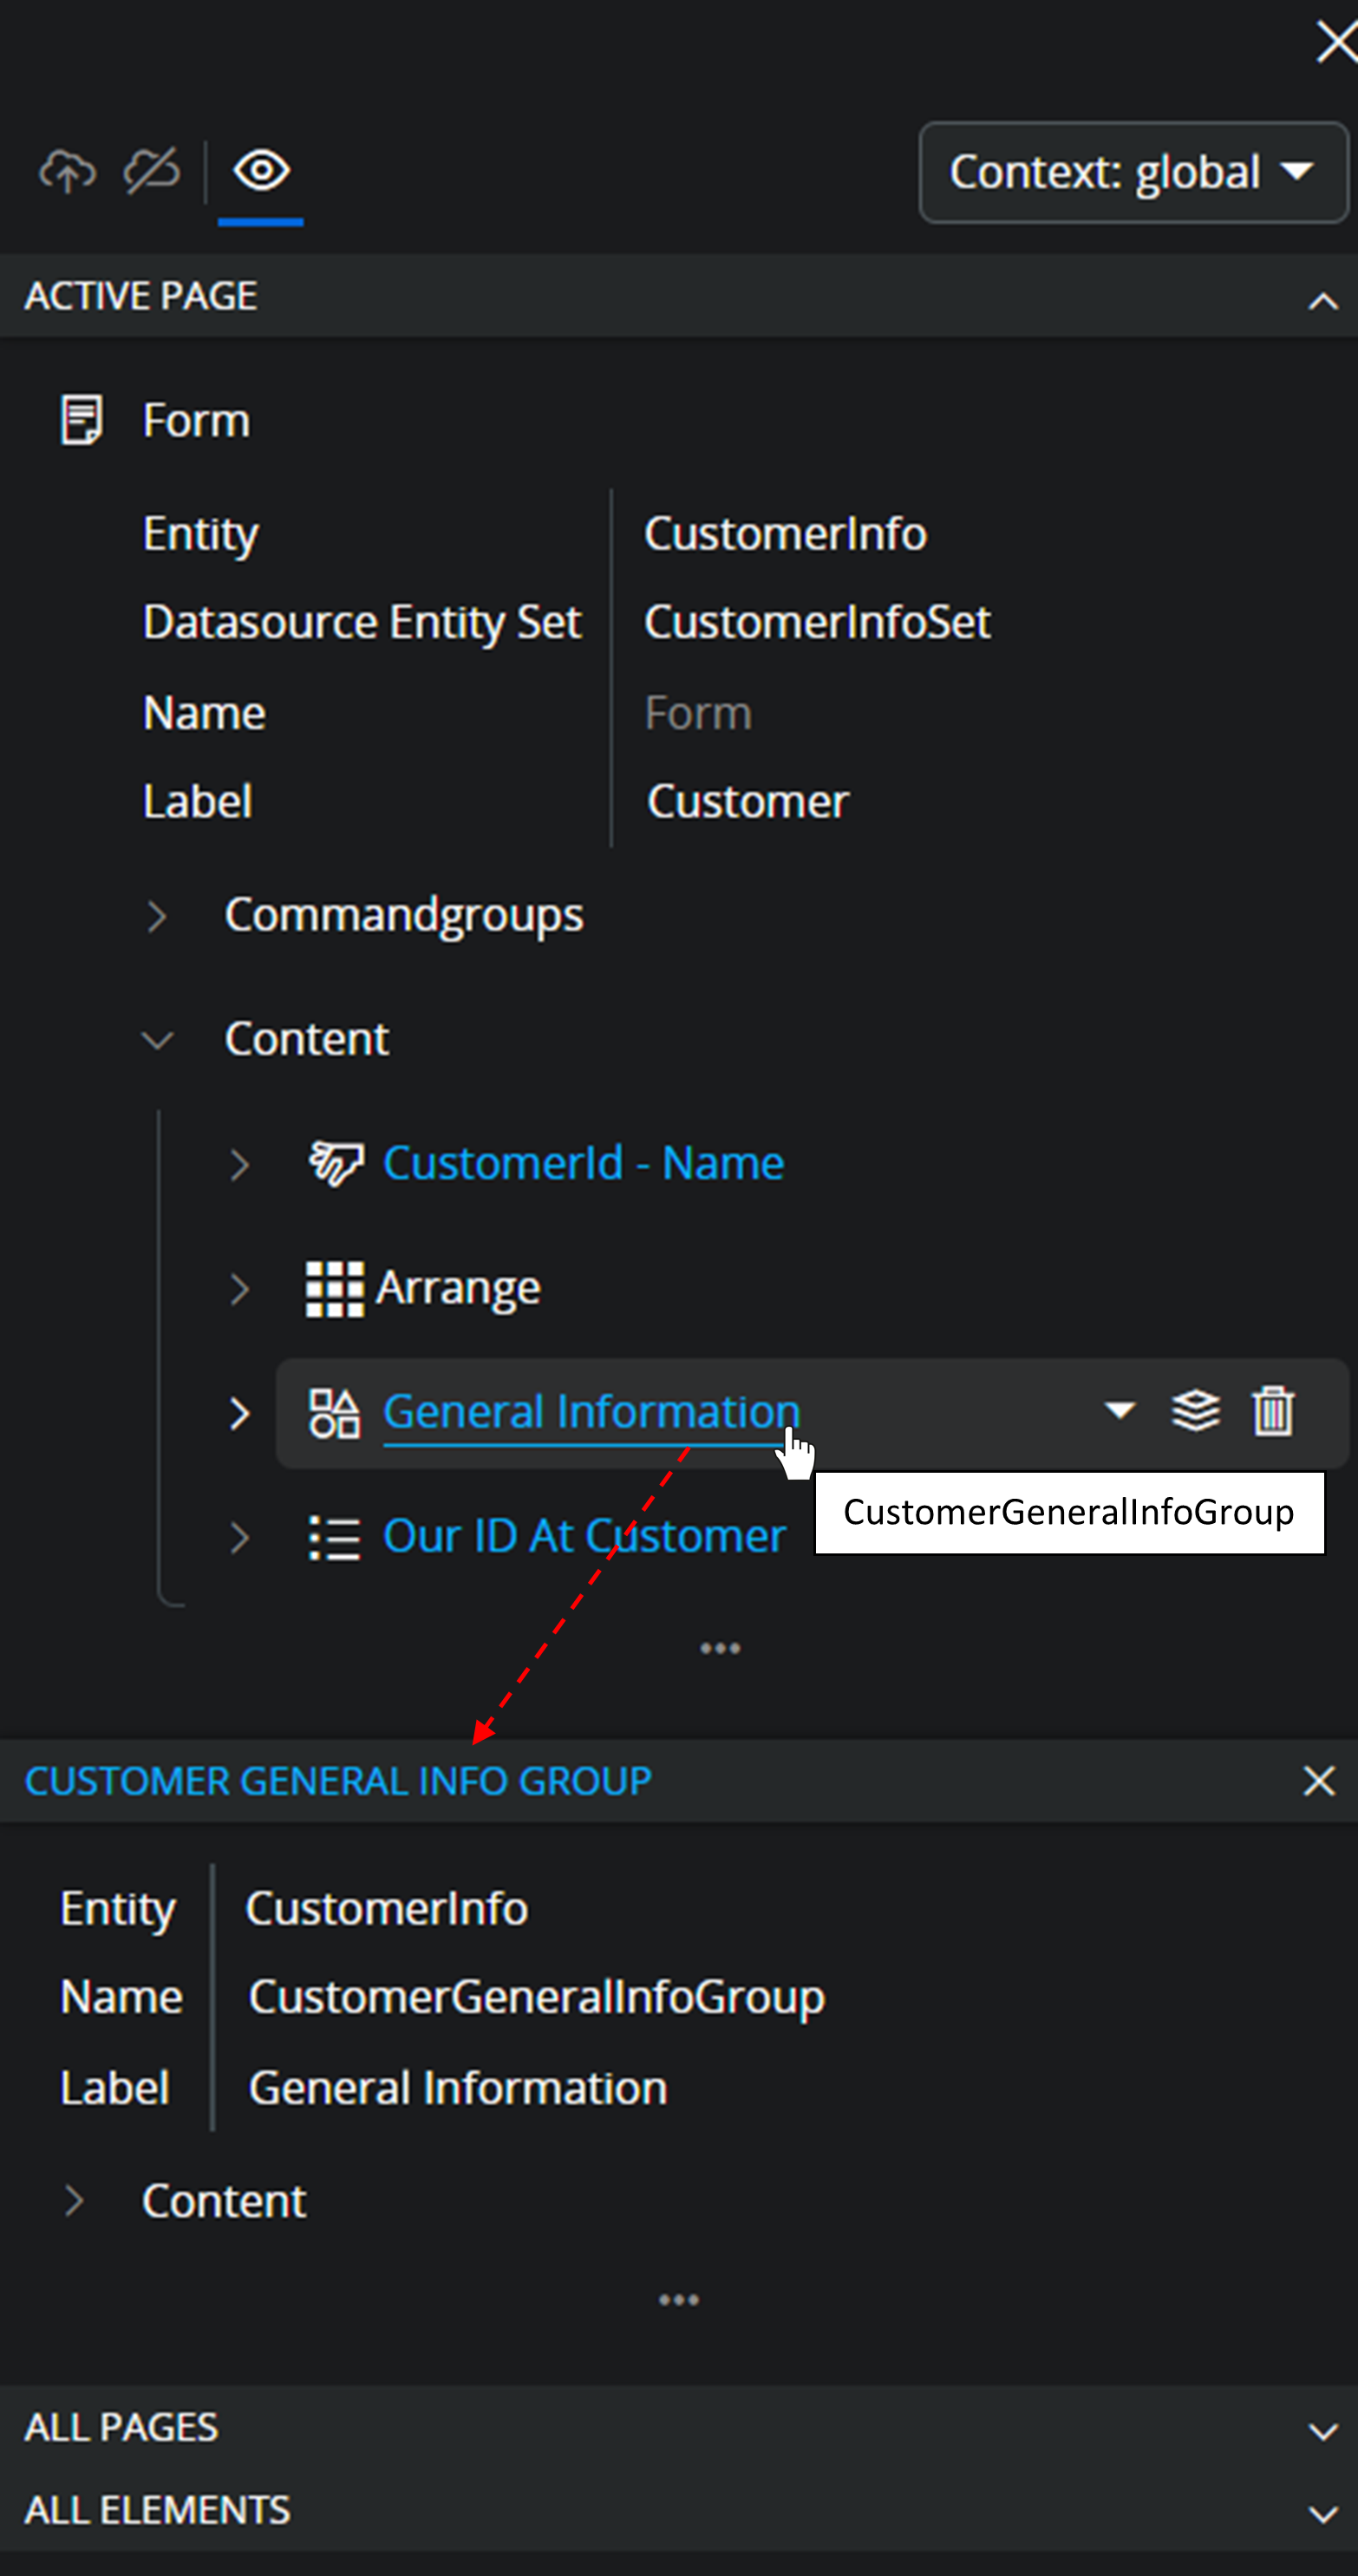Click the cloud upload icon
Screen dimensions: 1358x2576
(x=67, y=171)
